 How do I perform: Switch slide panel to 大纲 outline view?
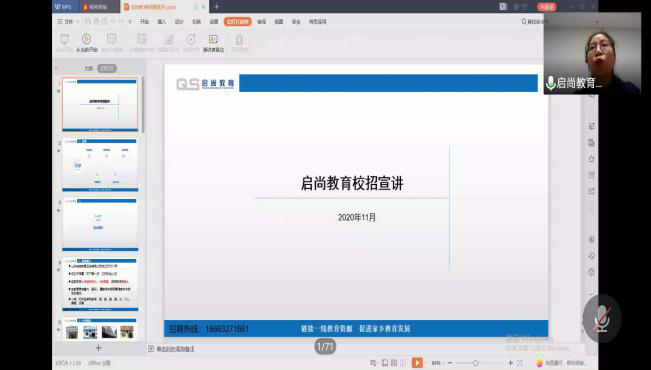(x=88, y=68)
